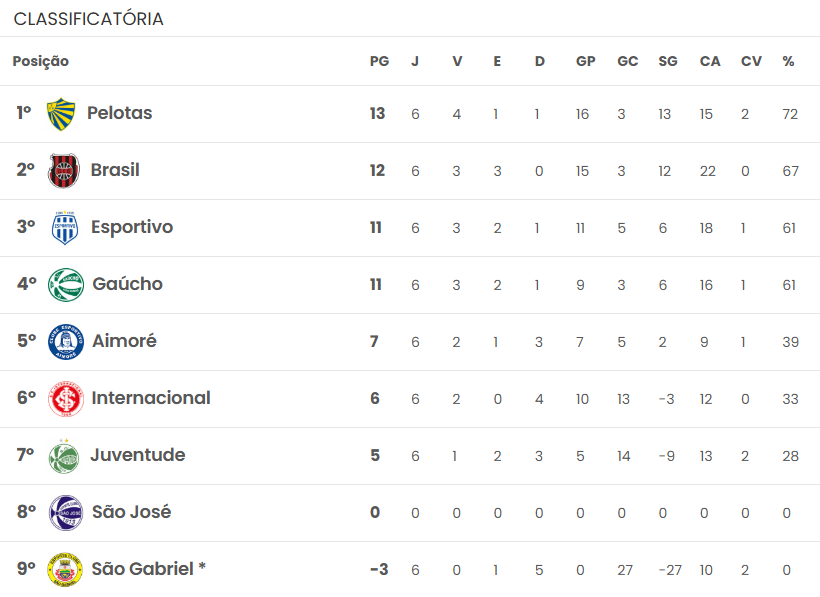Sort by the PG column header
The image size is (820, 597).
379,61
